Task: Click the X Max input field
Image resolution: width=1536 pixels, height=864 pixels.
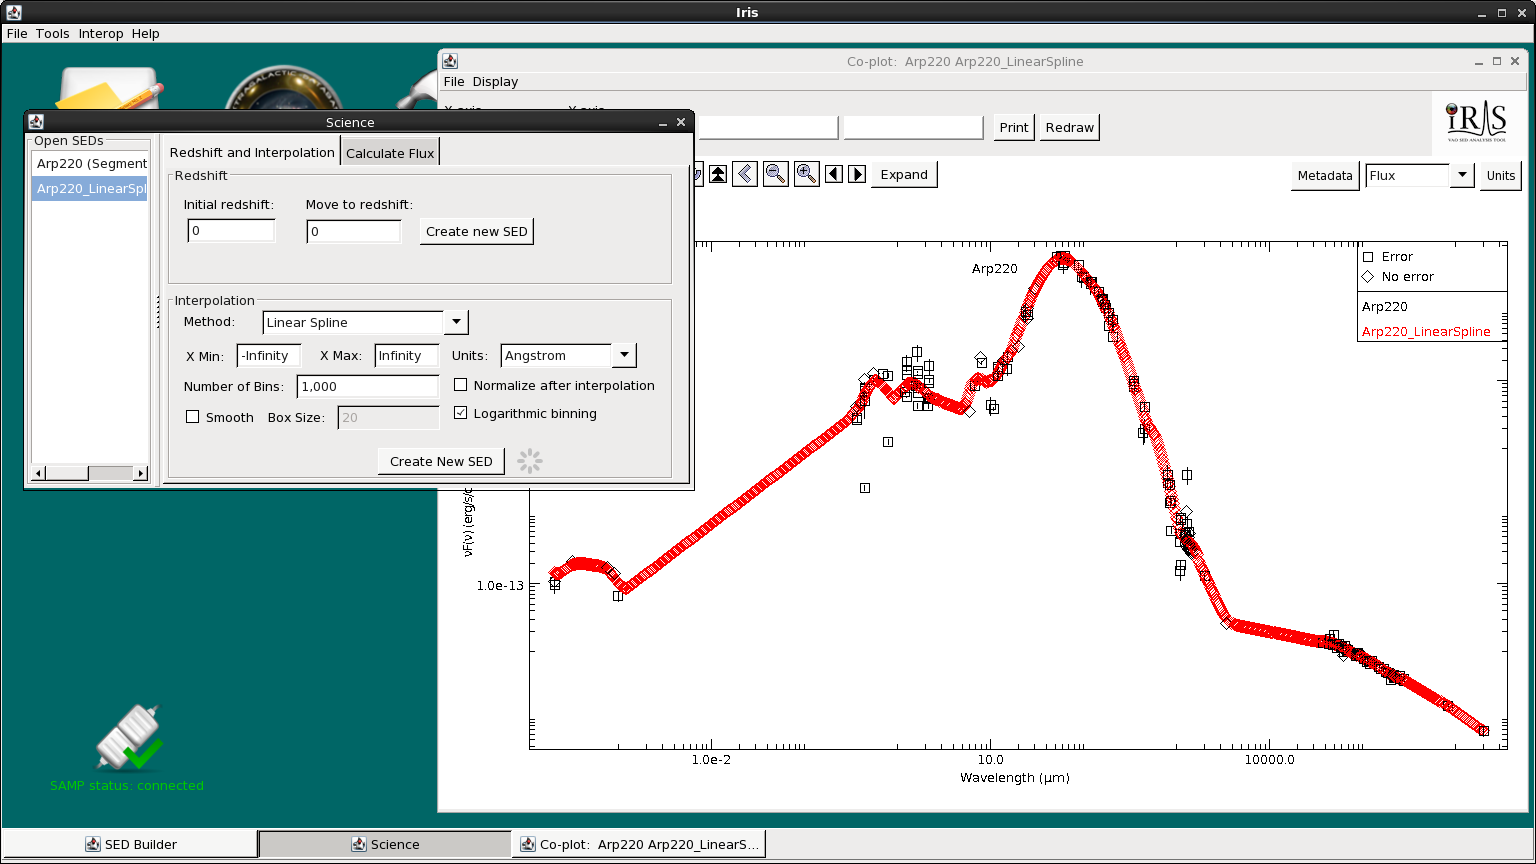Action: (407, 355)
